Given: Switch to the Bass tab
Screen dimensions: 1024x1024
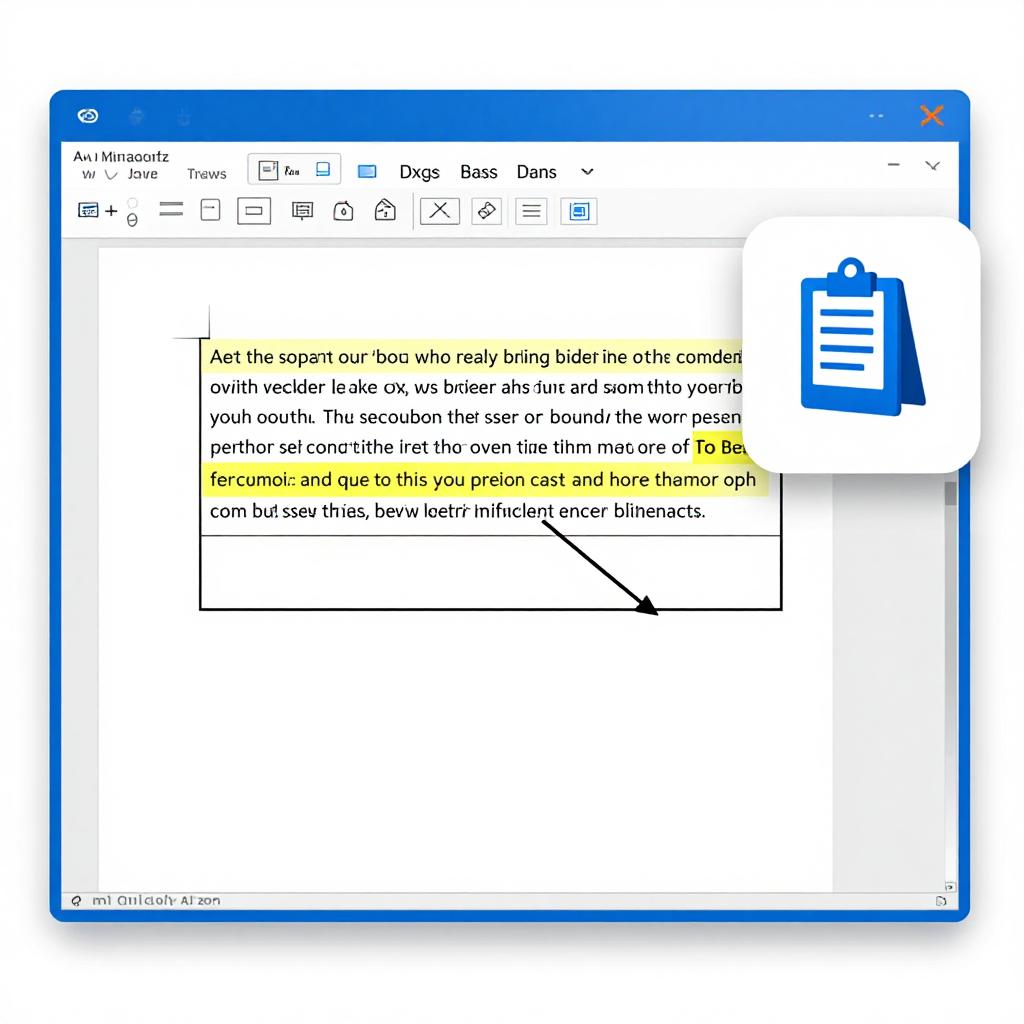Looking at the screenshot, I should (478, 172).
